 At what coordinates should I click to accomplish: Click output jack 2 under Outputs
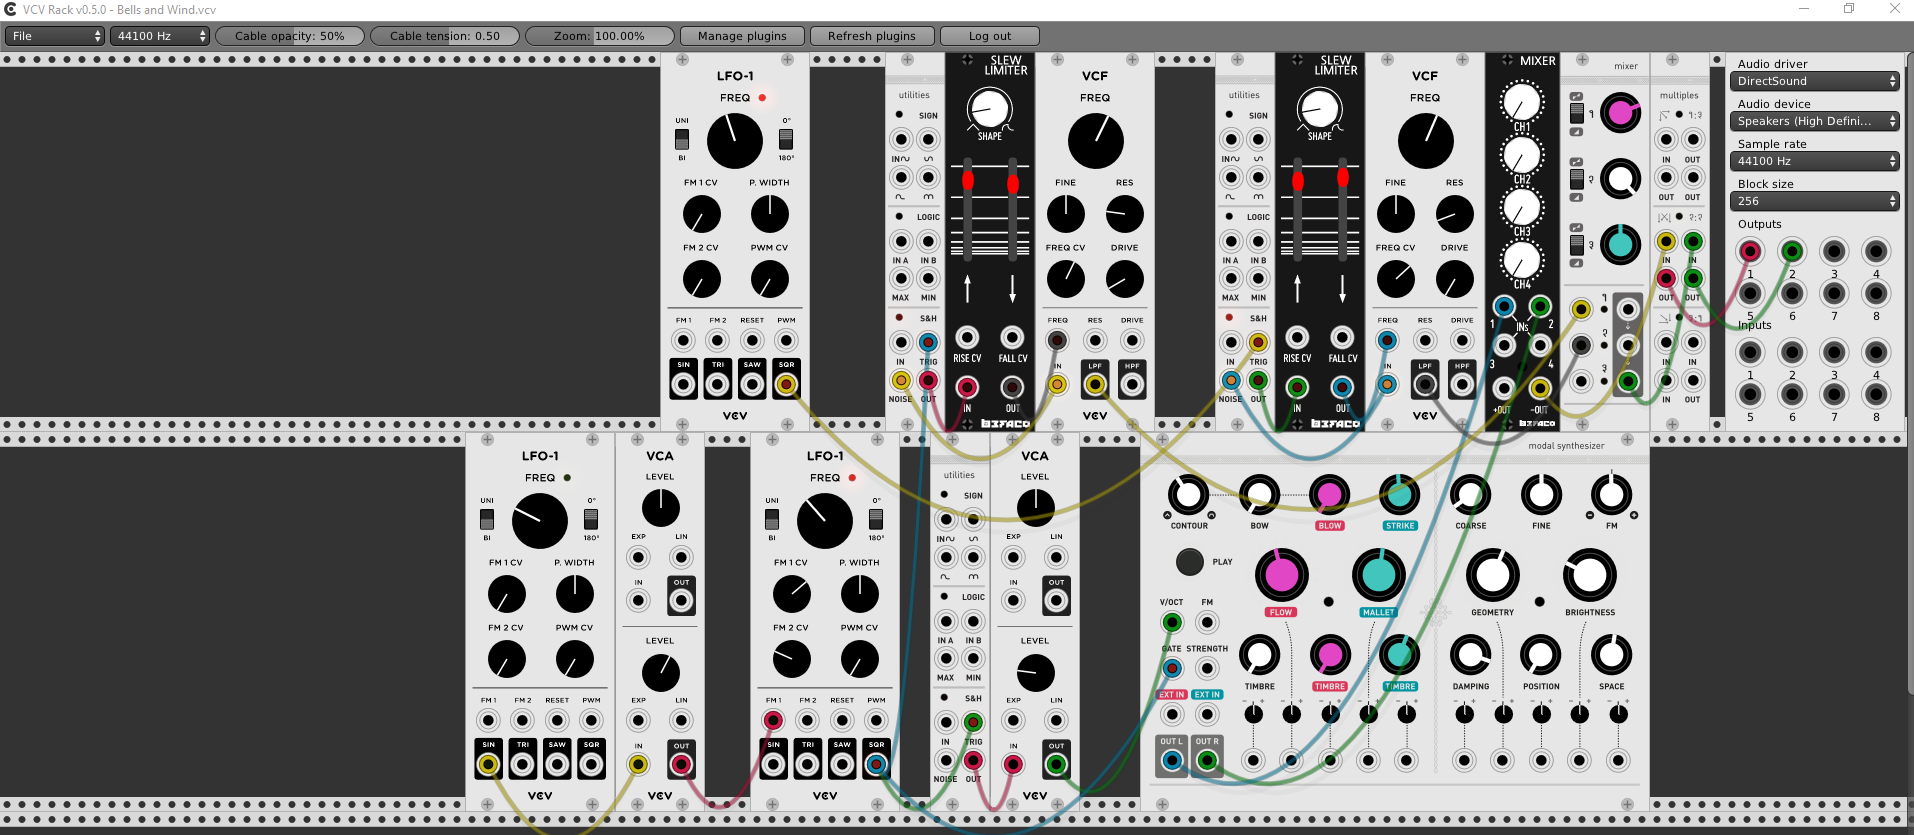pos(1792,251)
